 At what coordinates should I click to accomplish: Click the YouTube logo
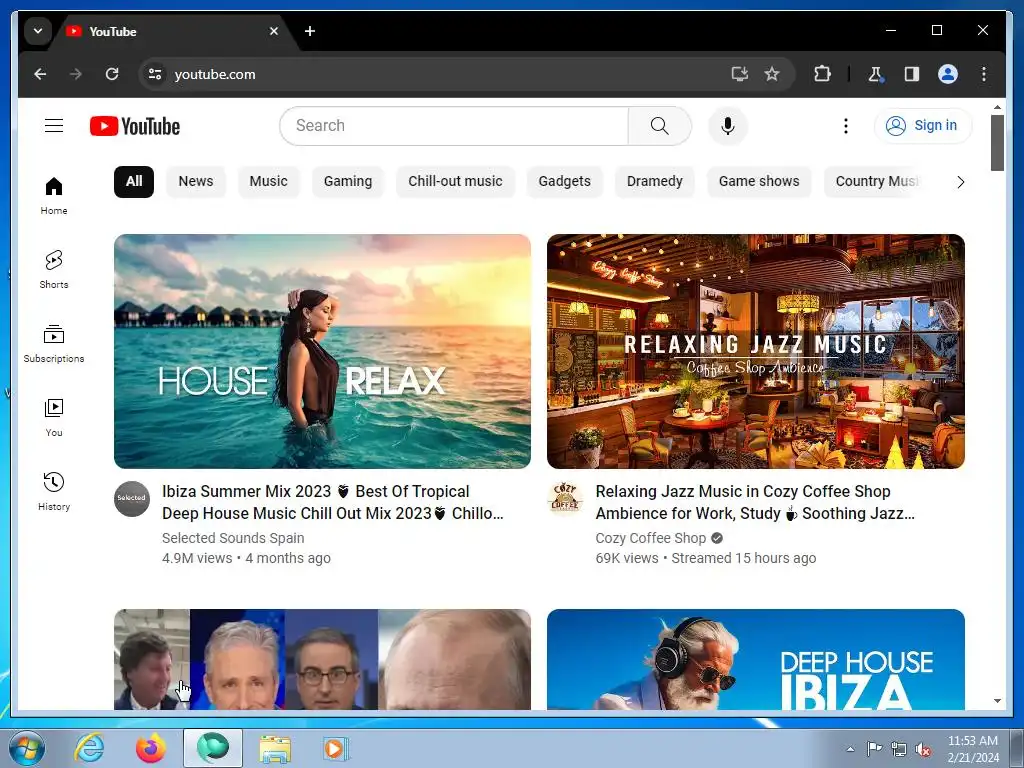point(135,126)
